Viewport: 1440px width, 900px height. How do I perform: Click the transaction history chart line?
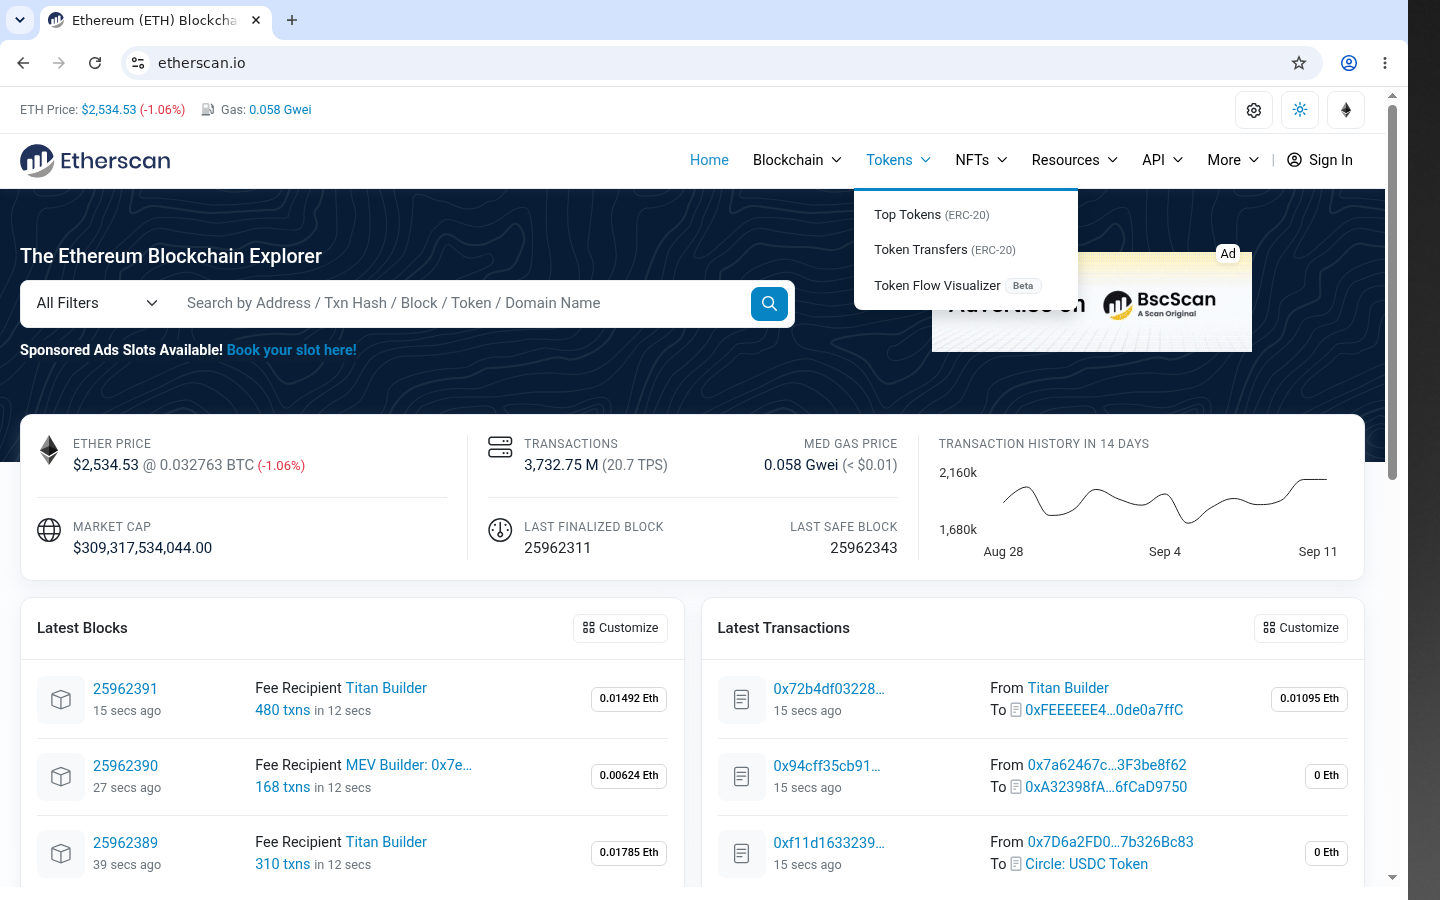click(x=1165, y=500)
